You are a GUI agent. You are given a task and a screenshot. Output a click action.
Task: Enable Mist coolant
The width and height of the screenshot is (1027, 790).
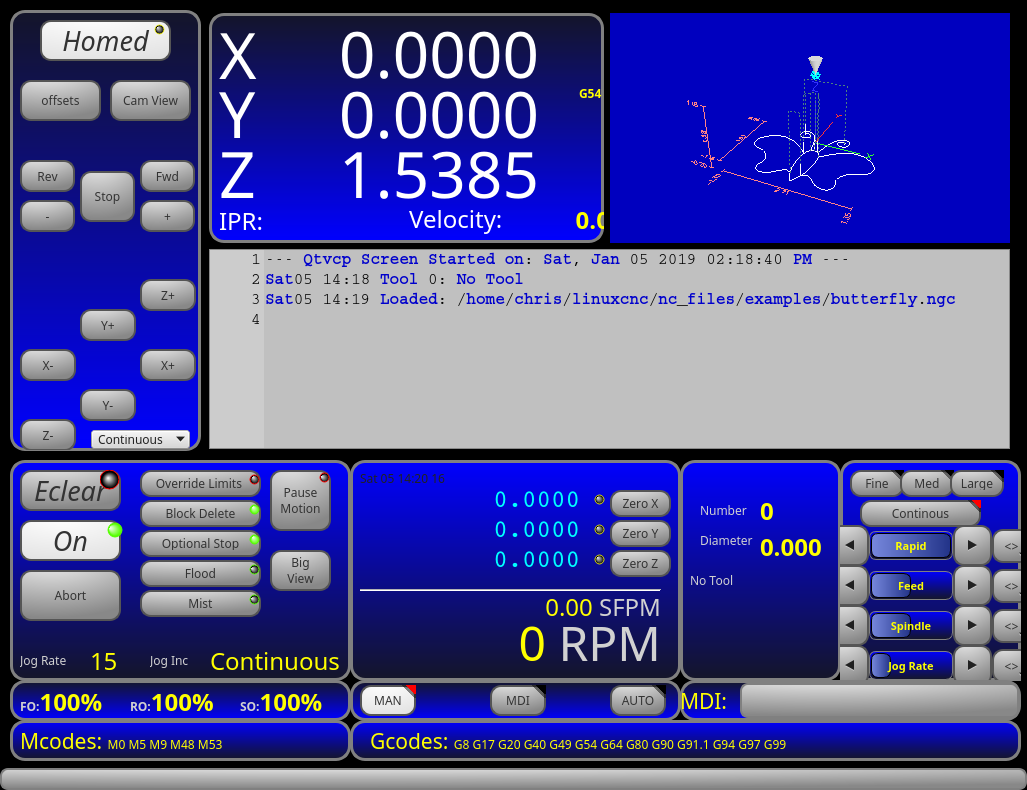point(200,603)
